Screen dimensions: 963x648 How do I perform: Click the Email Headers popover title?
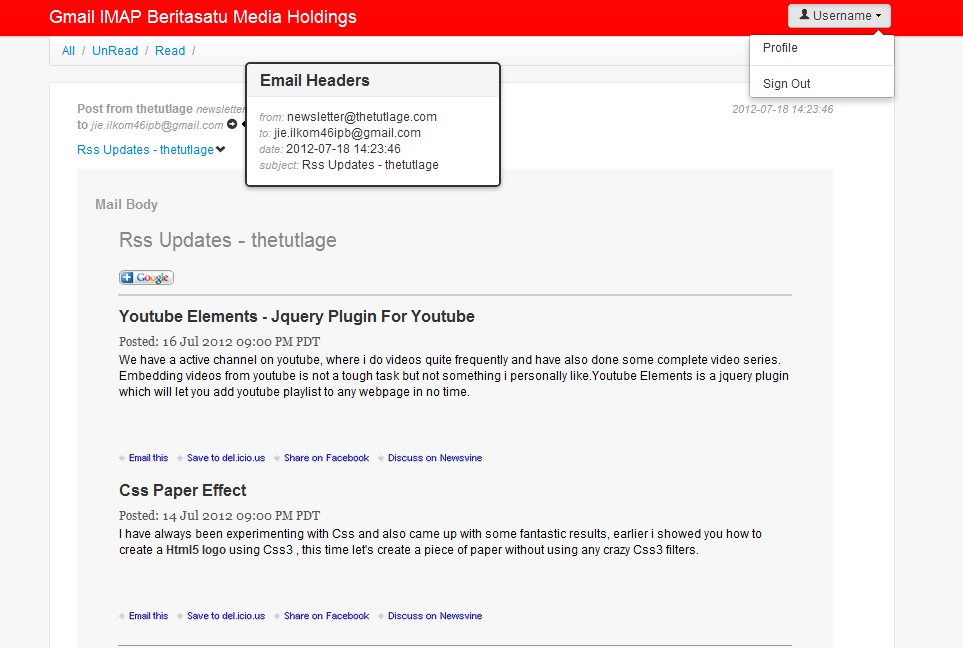(314, 80)
